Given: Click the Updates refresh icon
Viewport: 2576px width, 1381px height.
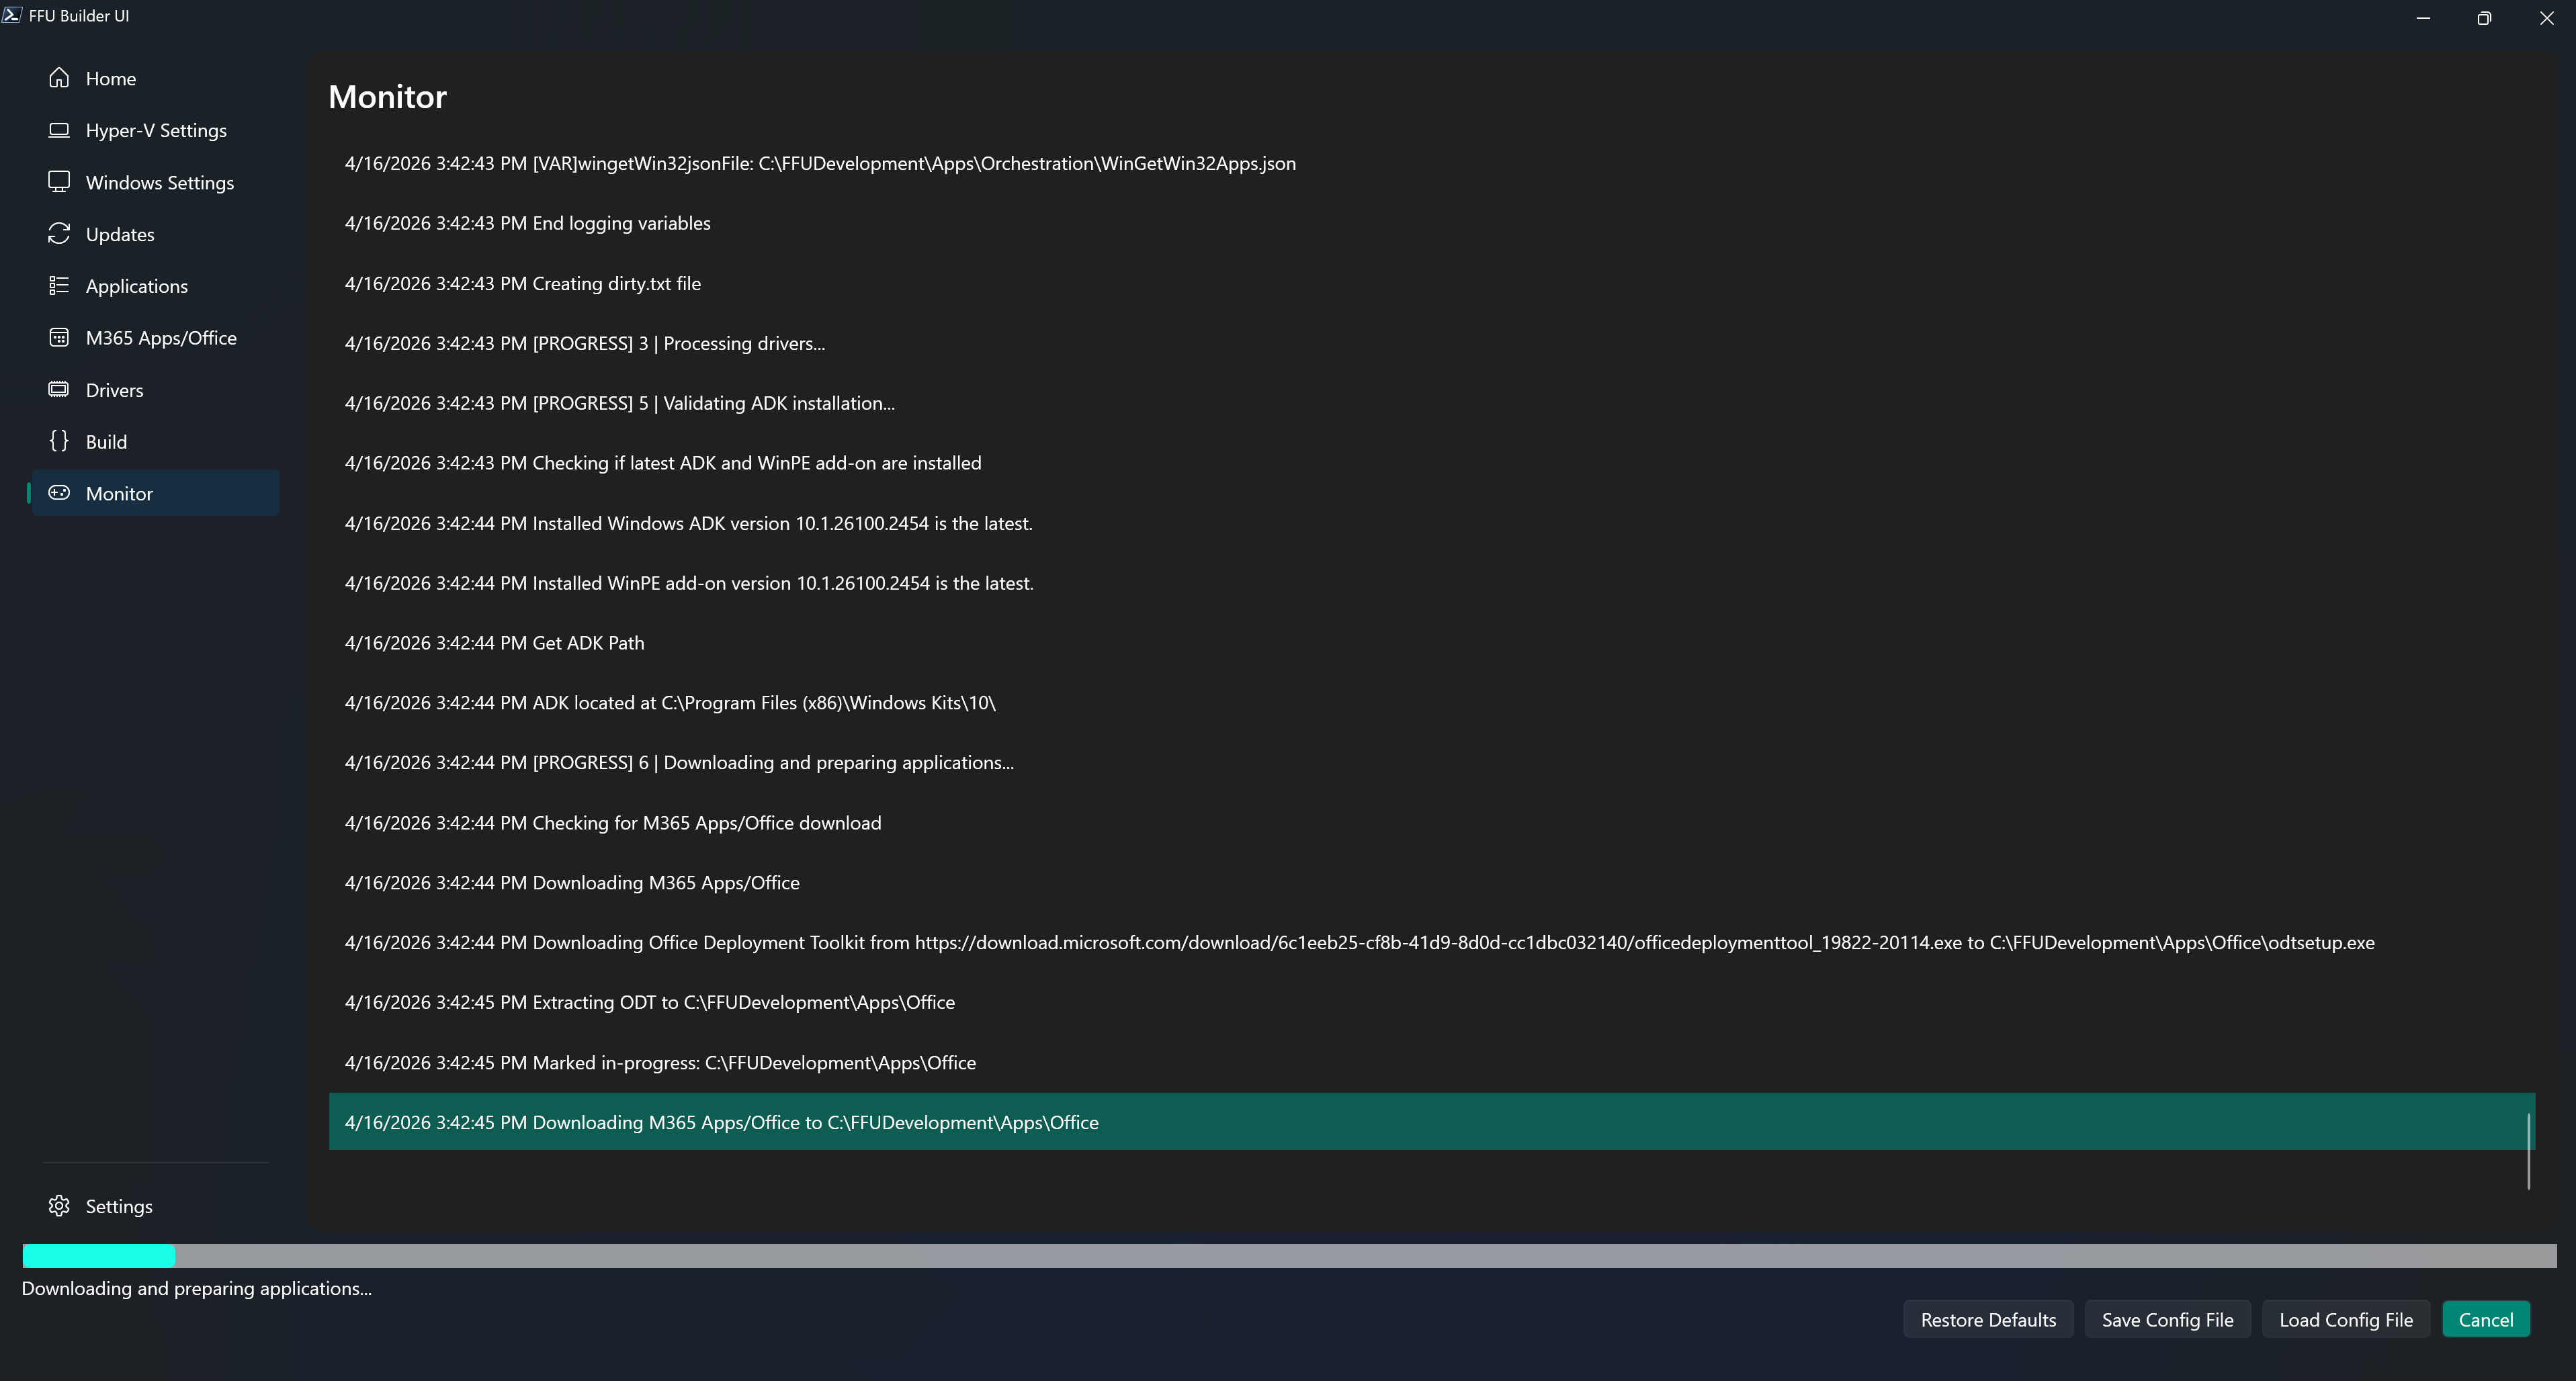Looking at the screenshot, I should [59, 234].
